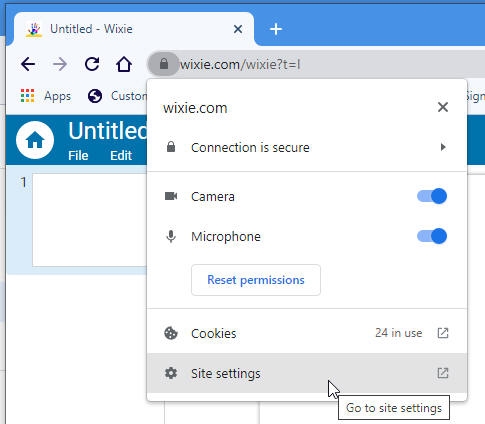Click the browser Back arrow
The width and height of the screenshot is (485, 424).
tap(28, 64)
